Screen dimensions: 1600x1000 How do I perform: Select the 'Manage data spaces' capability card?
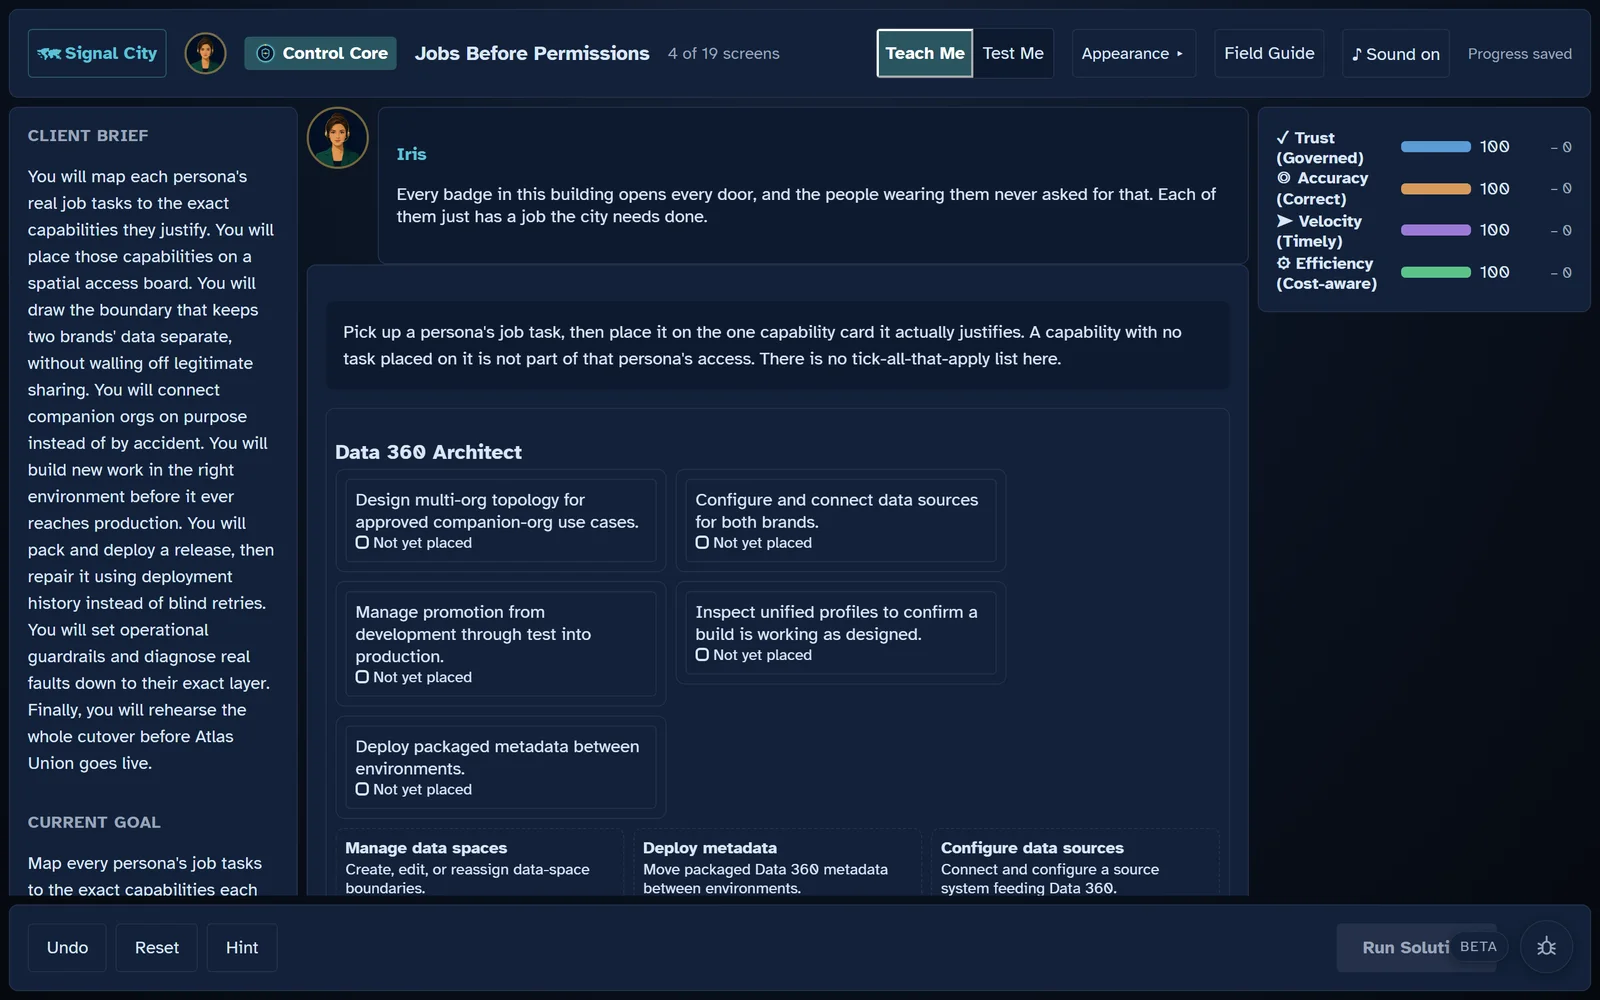pos(479,863)
